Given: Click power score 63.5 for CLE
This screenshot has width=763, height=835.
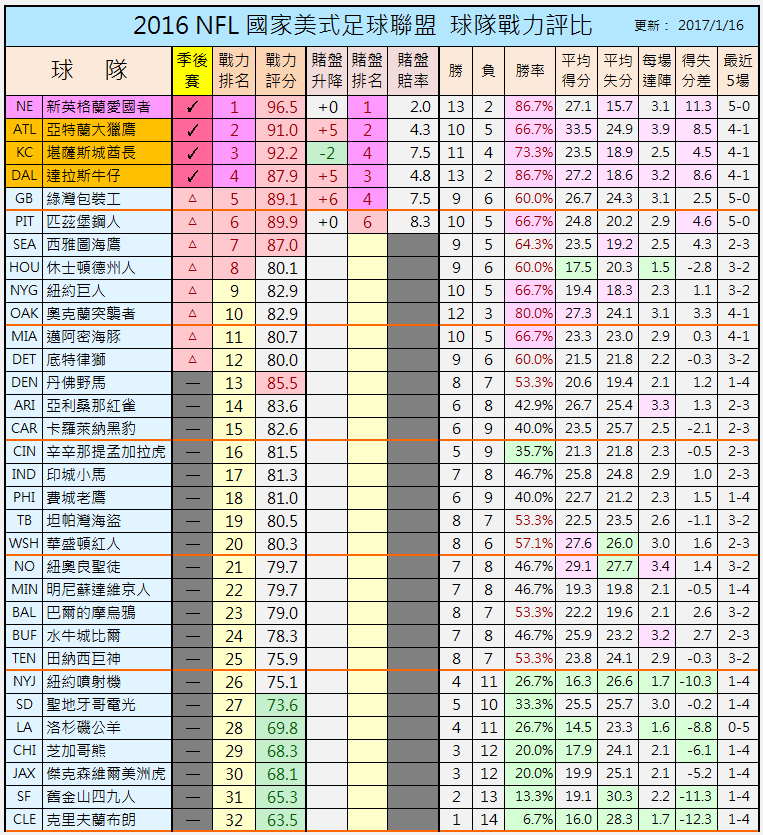Looking at the screenshot, I should (282, 820).
